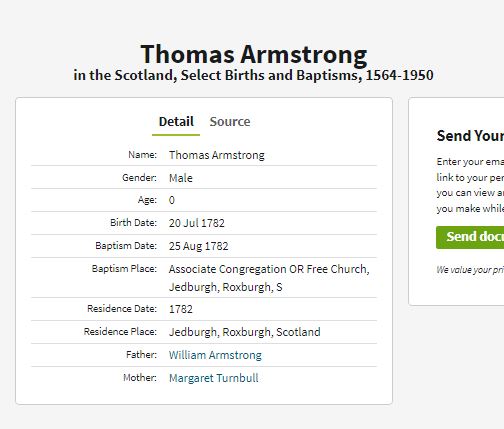Click the Birth Date value 20 Jul 1782
504x429 pixels.
(x=197, y=223)
